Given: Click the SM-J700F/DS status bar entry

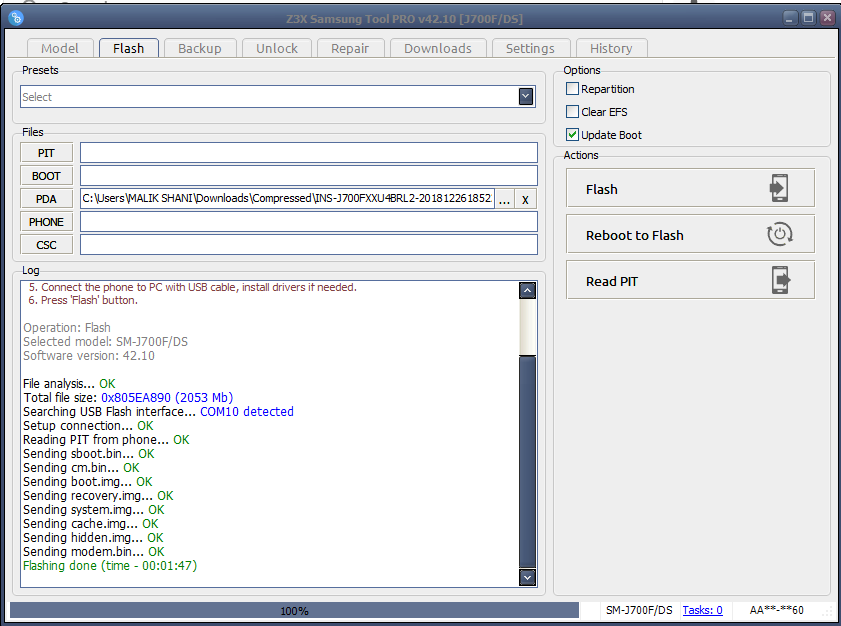Looking at the screenshot, I should [x=639, y=610].
